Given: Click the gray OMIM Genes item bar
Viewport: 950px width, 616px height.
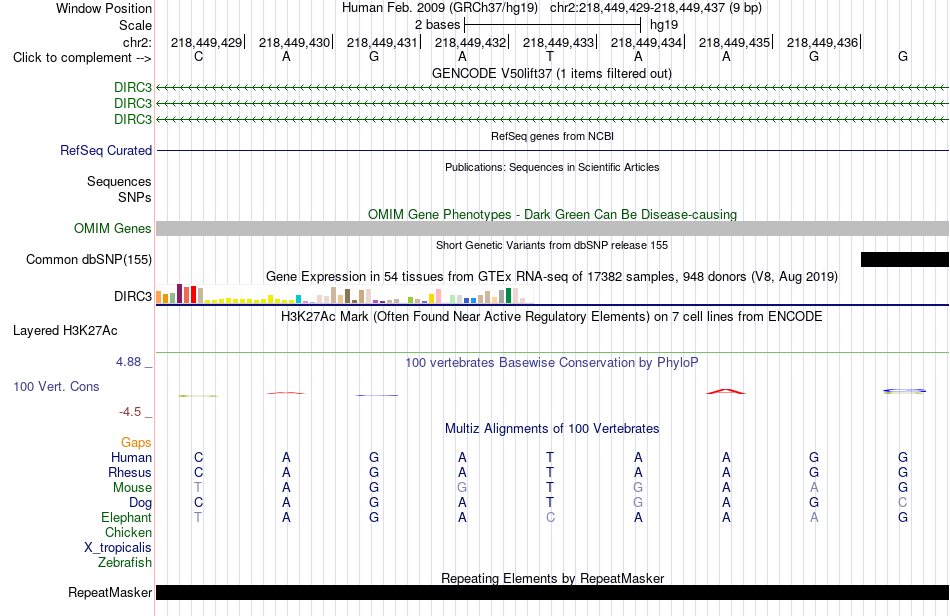Looking at the screenshot, I should point(552,228).
